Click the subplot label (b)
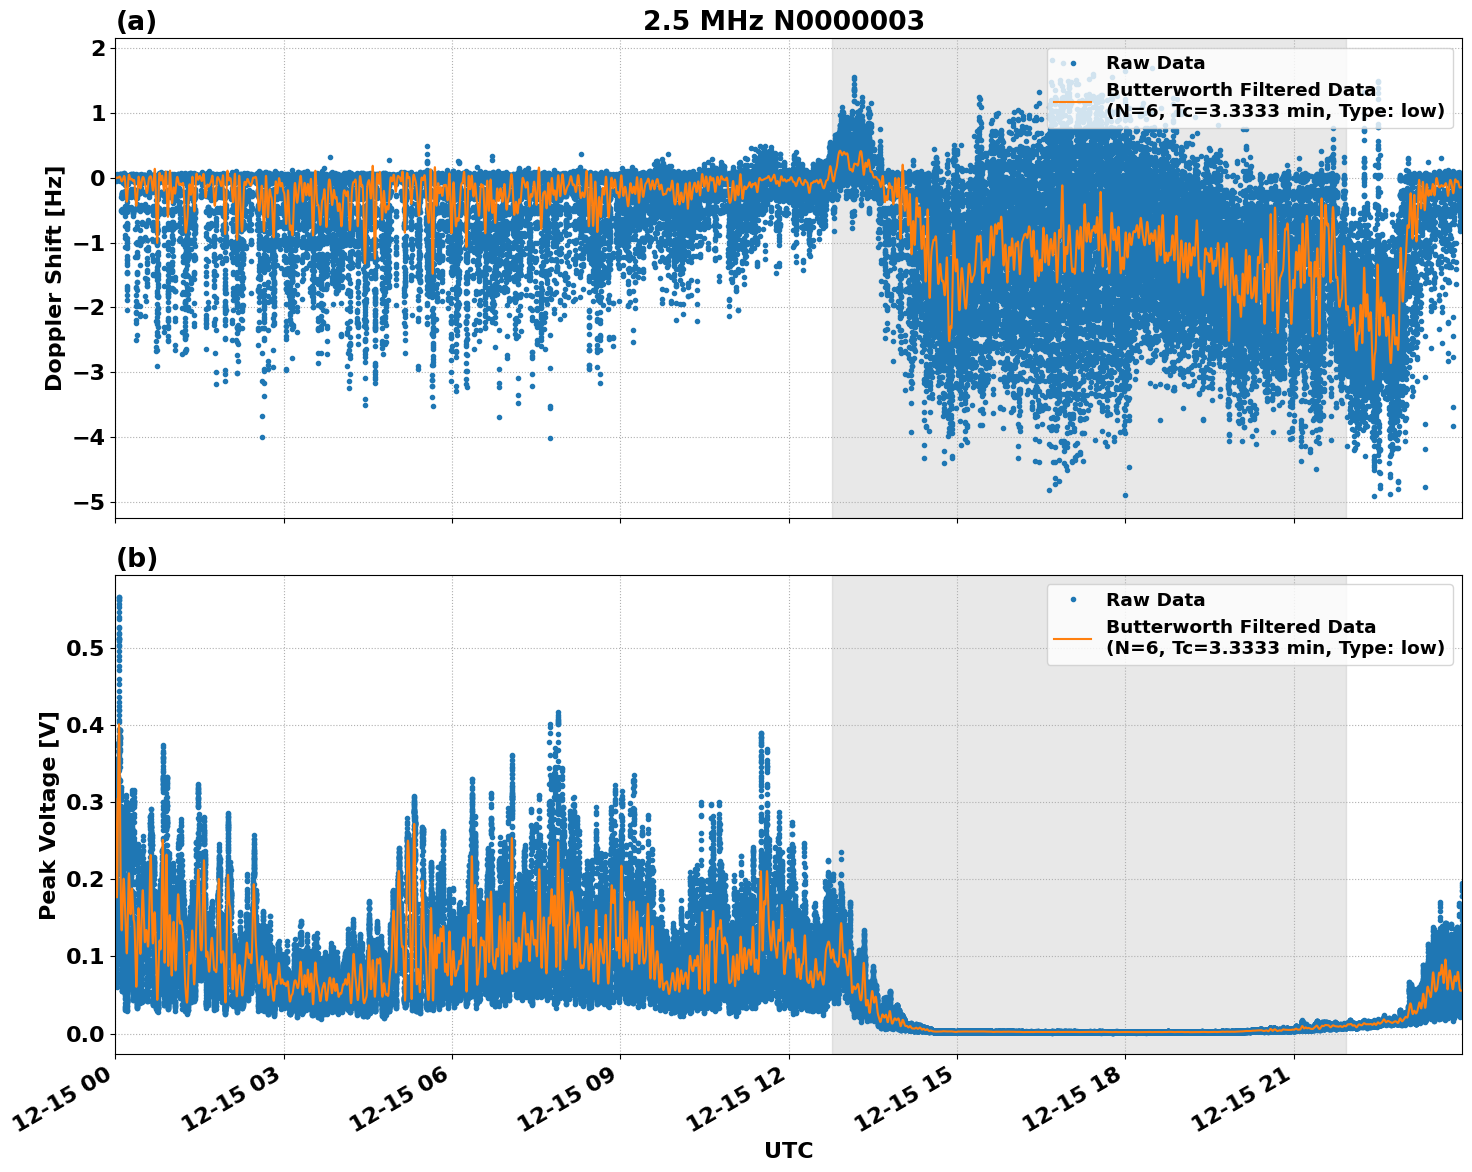This screenshot has width=1472, height=1172. pos(138,558)
